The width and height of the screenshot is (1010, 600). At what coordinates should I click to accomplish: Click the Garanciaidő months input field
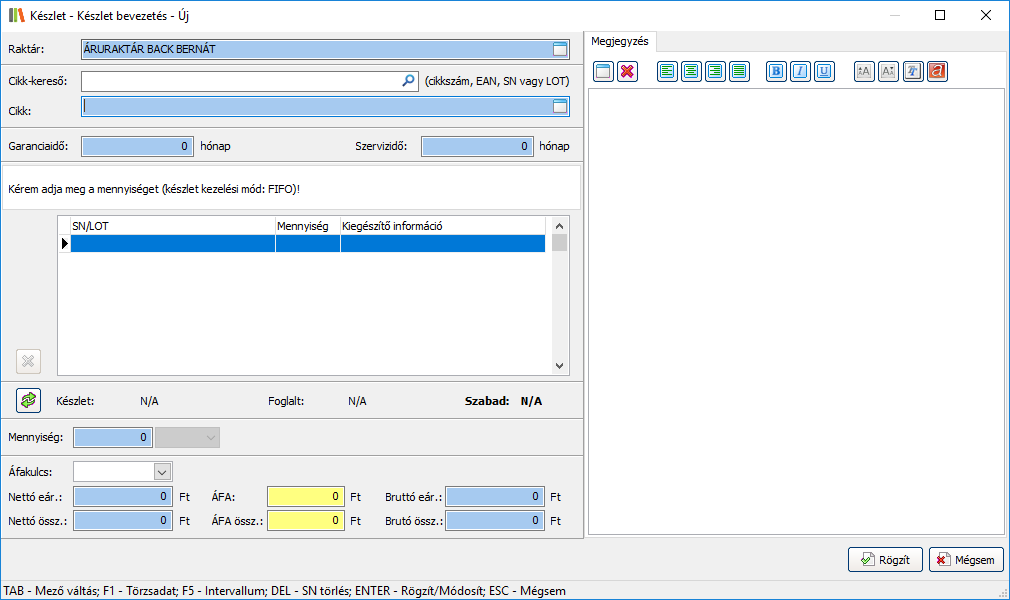click(137, 147)
